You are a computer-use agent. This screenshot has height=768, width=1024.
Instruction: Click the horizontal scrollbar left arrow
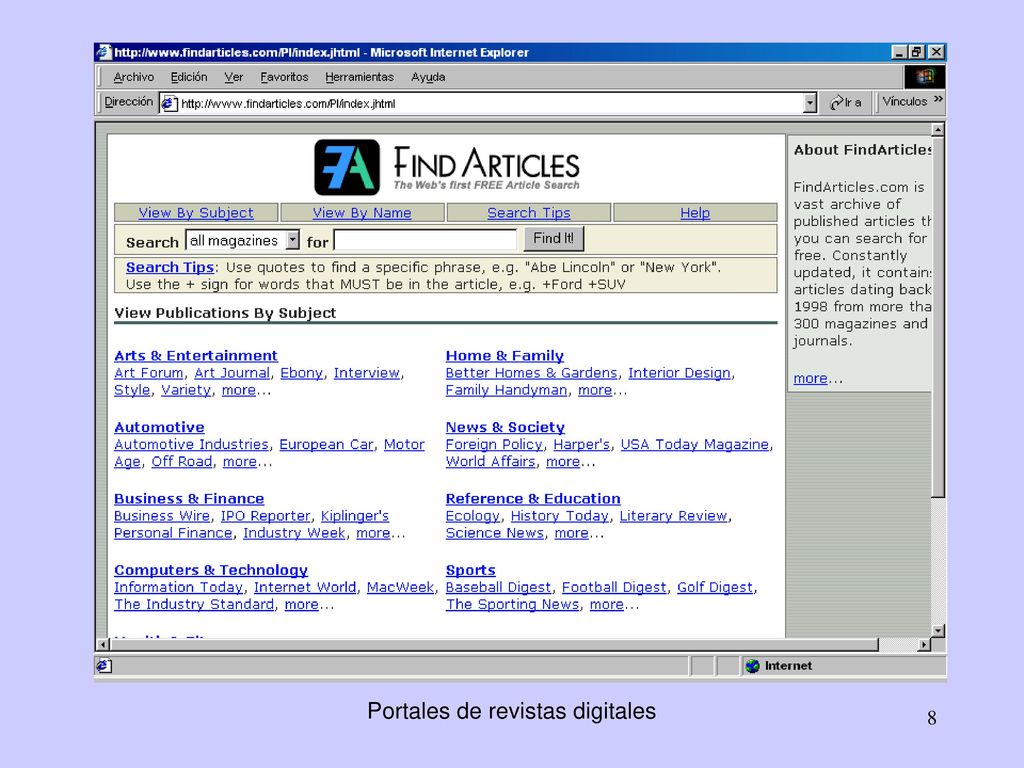[x=103, y=645]
